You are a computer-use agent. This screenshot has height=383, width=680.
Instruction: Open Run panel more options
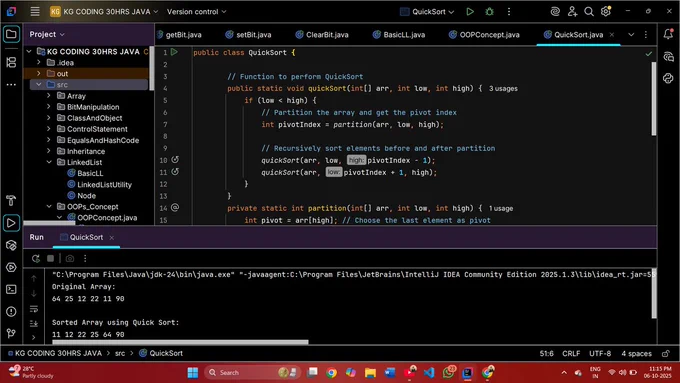click(85, 259)
